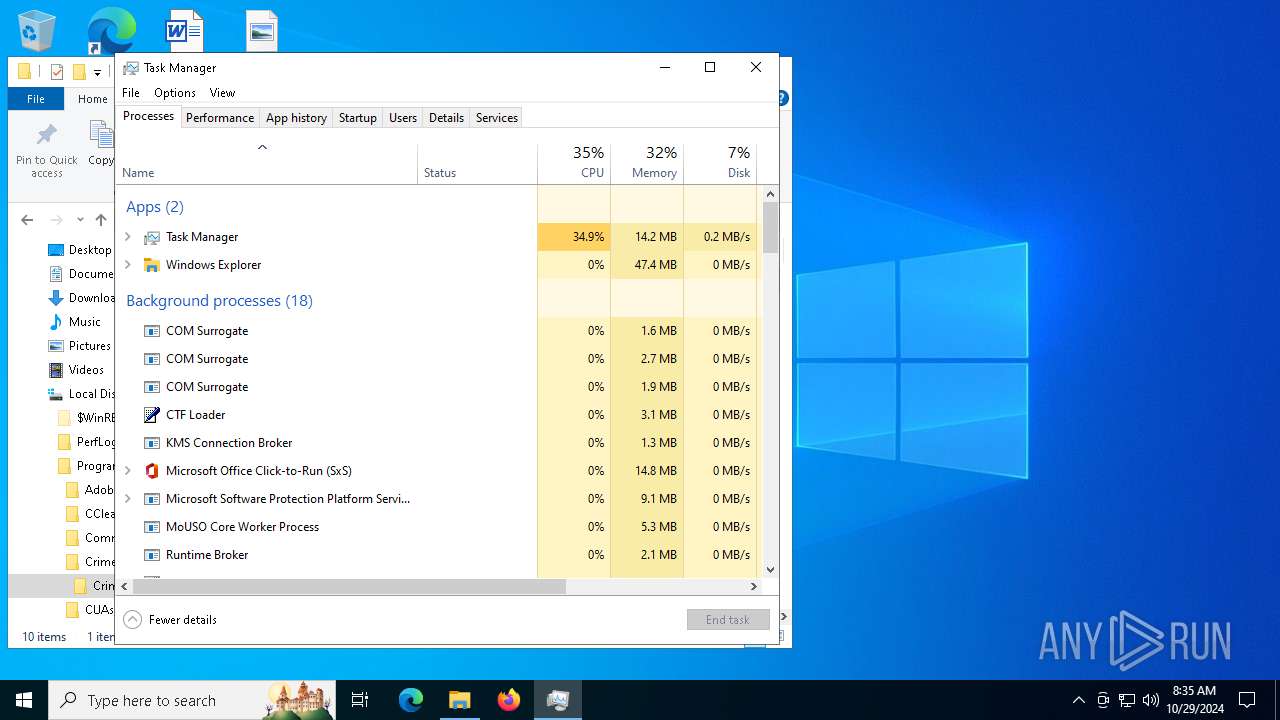This screenshot has width=1280, height=720.
Task: Select Desktop in Explorer navigation pane
Action: click(x=80, y=250)
